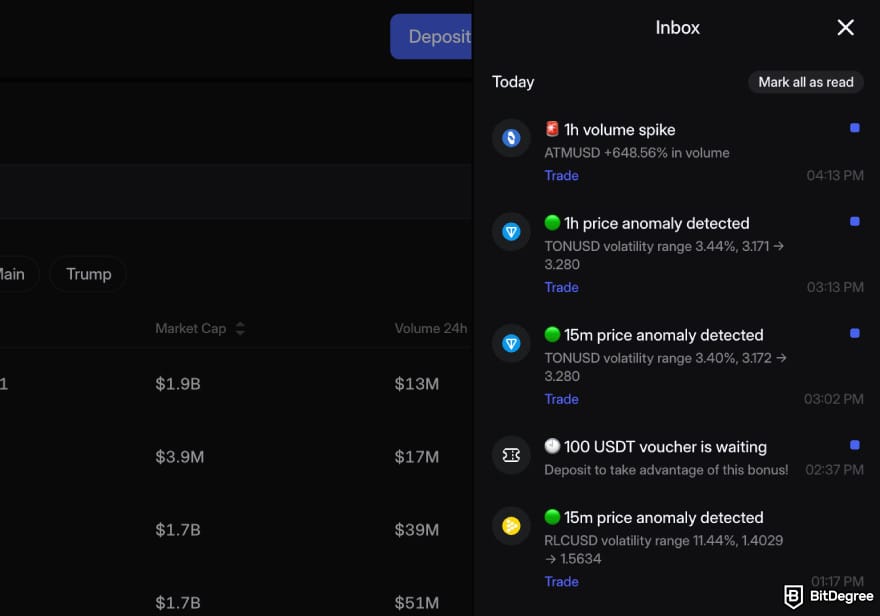Viewport: 880px width, 616px height.
Task: Click the 'TONUSD volatility range 3.44%' description
Action: click(x=664, y=255)
